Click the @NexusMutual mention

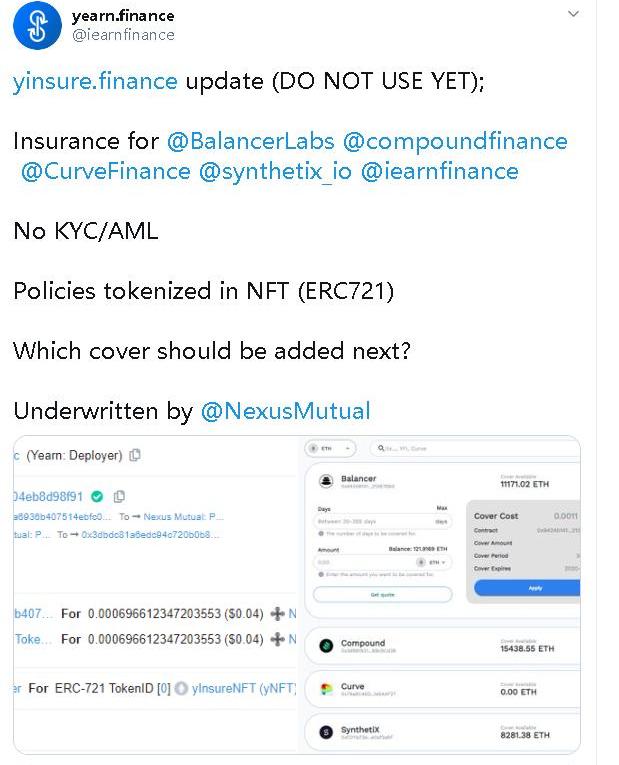286,411
